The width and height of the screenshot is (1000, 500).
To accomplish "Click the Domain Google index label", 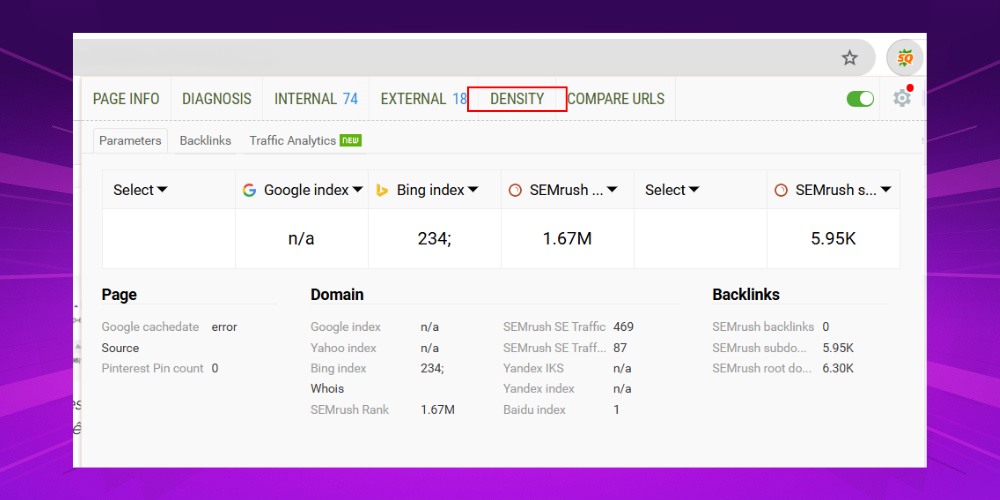I will (x=346, y=327).
